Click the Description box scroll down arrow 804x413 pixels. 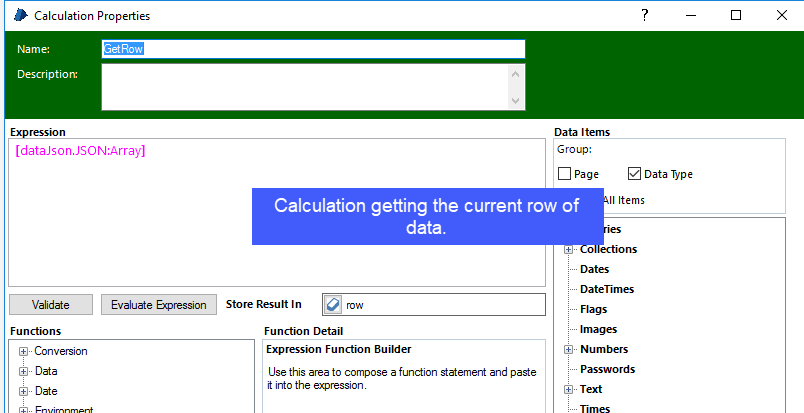(516, 101)
